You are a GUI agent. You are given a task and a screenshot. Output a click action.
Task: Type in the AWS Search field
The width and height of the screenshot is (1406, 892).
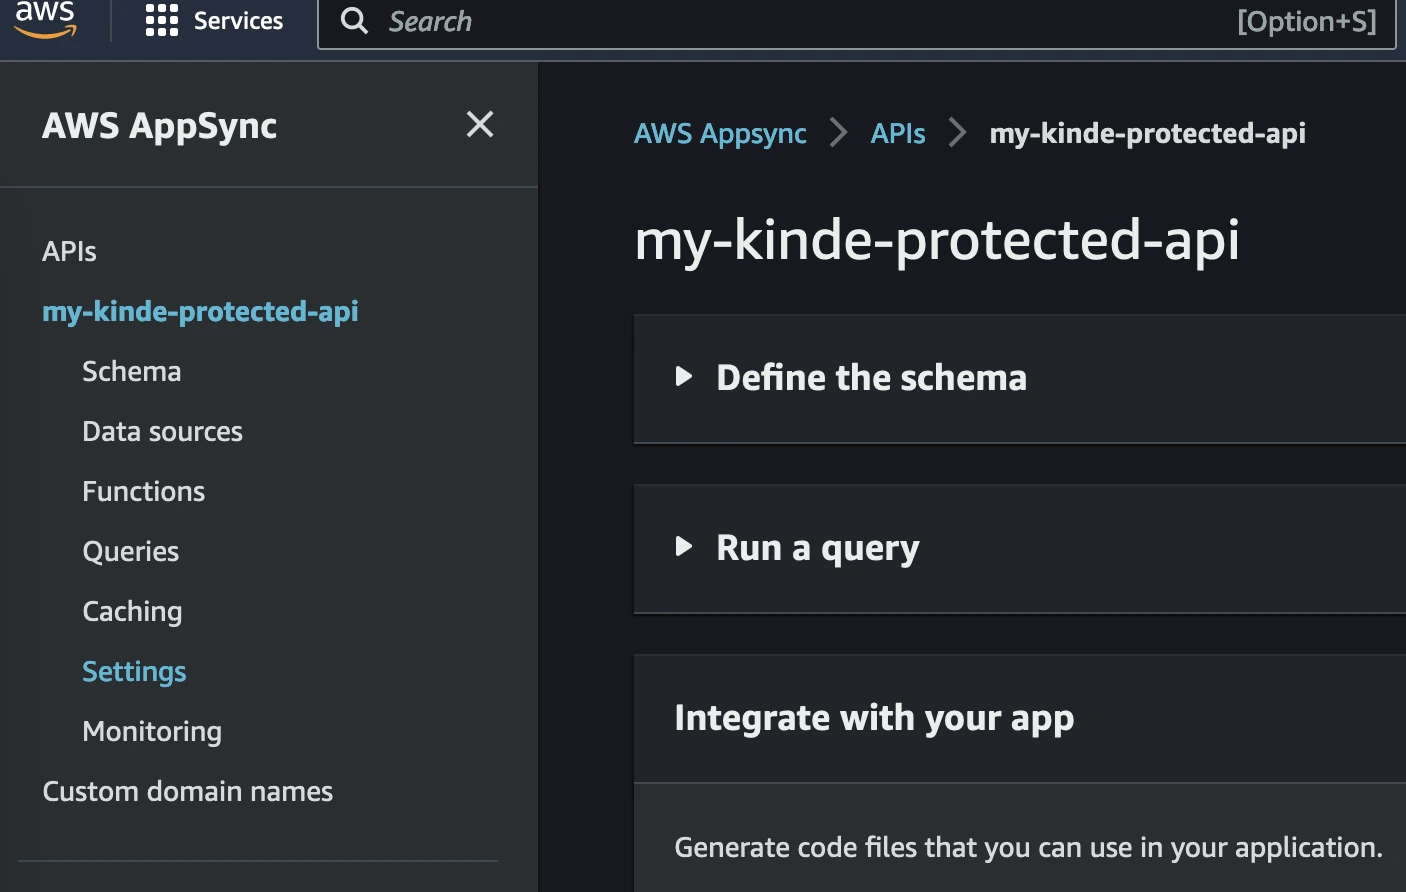(800, 22)
